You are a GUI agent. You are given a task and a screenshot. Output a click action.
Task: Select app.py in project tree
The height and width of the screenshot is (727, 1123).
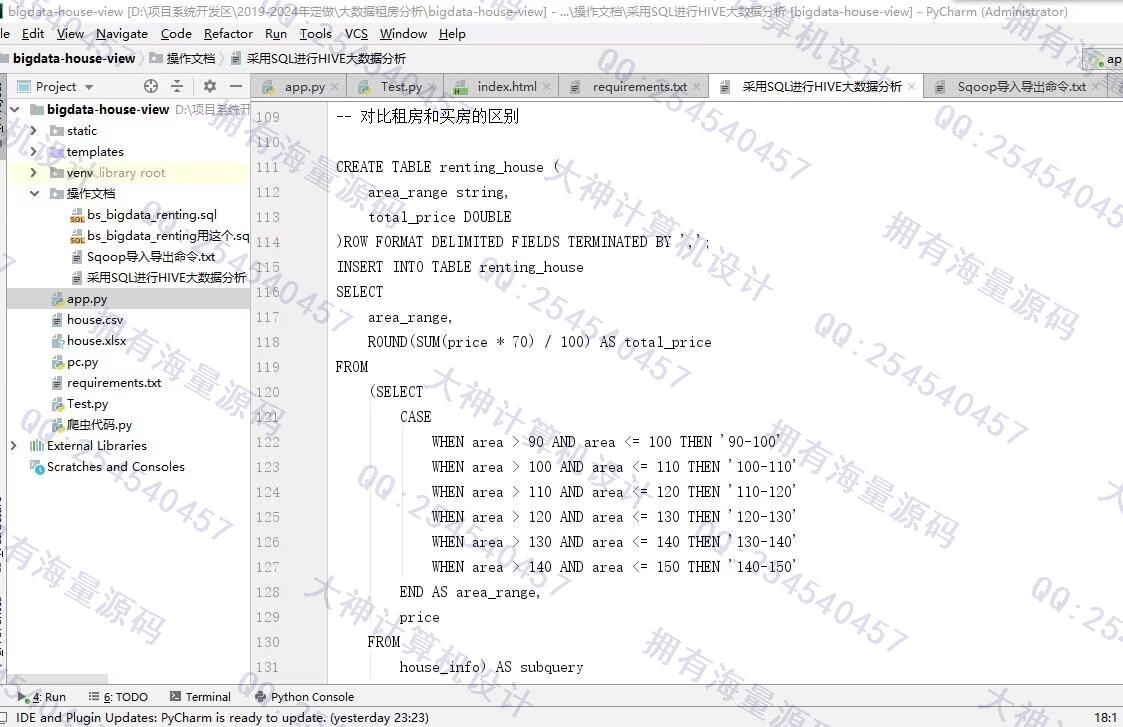[79, 299]
